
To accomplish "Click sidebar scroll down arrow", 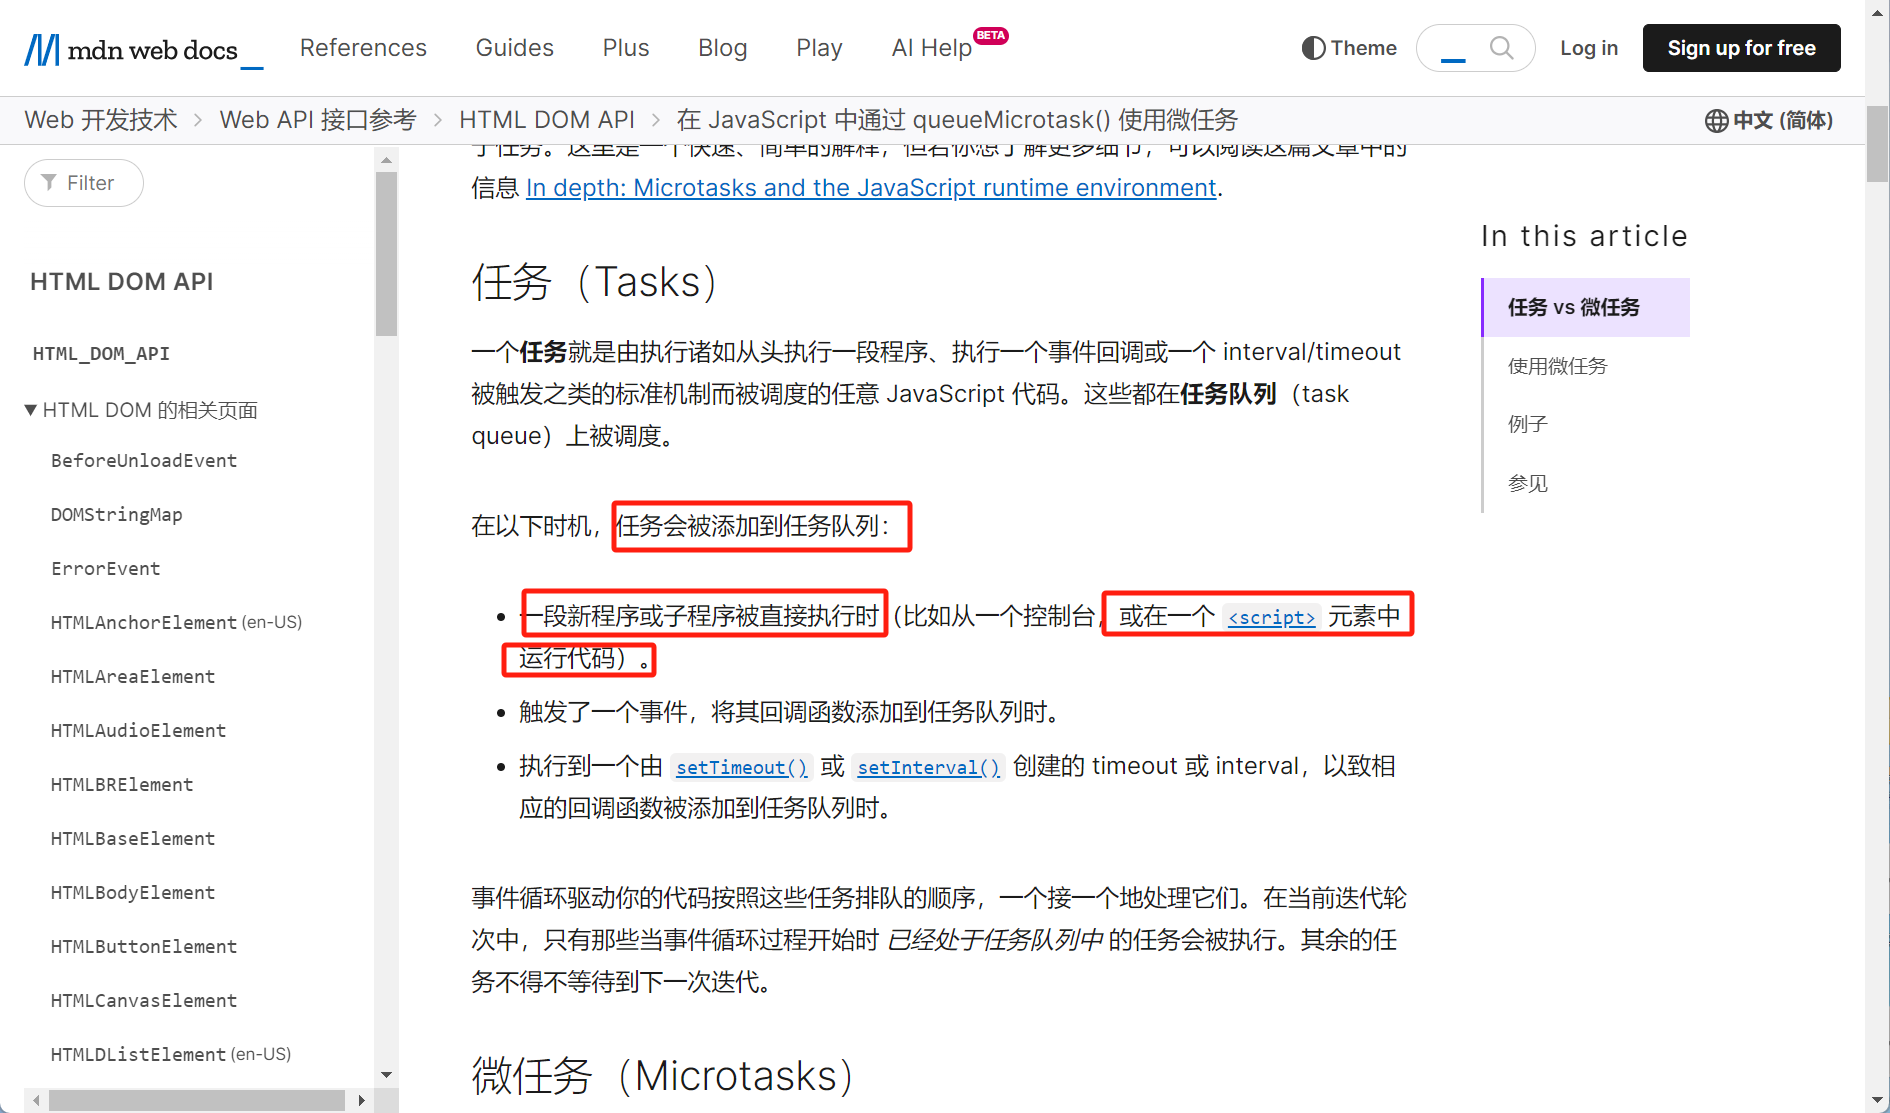I will tap(386, 1075).
